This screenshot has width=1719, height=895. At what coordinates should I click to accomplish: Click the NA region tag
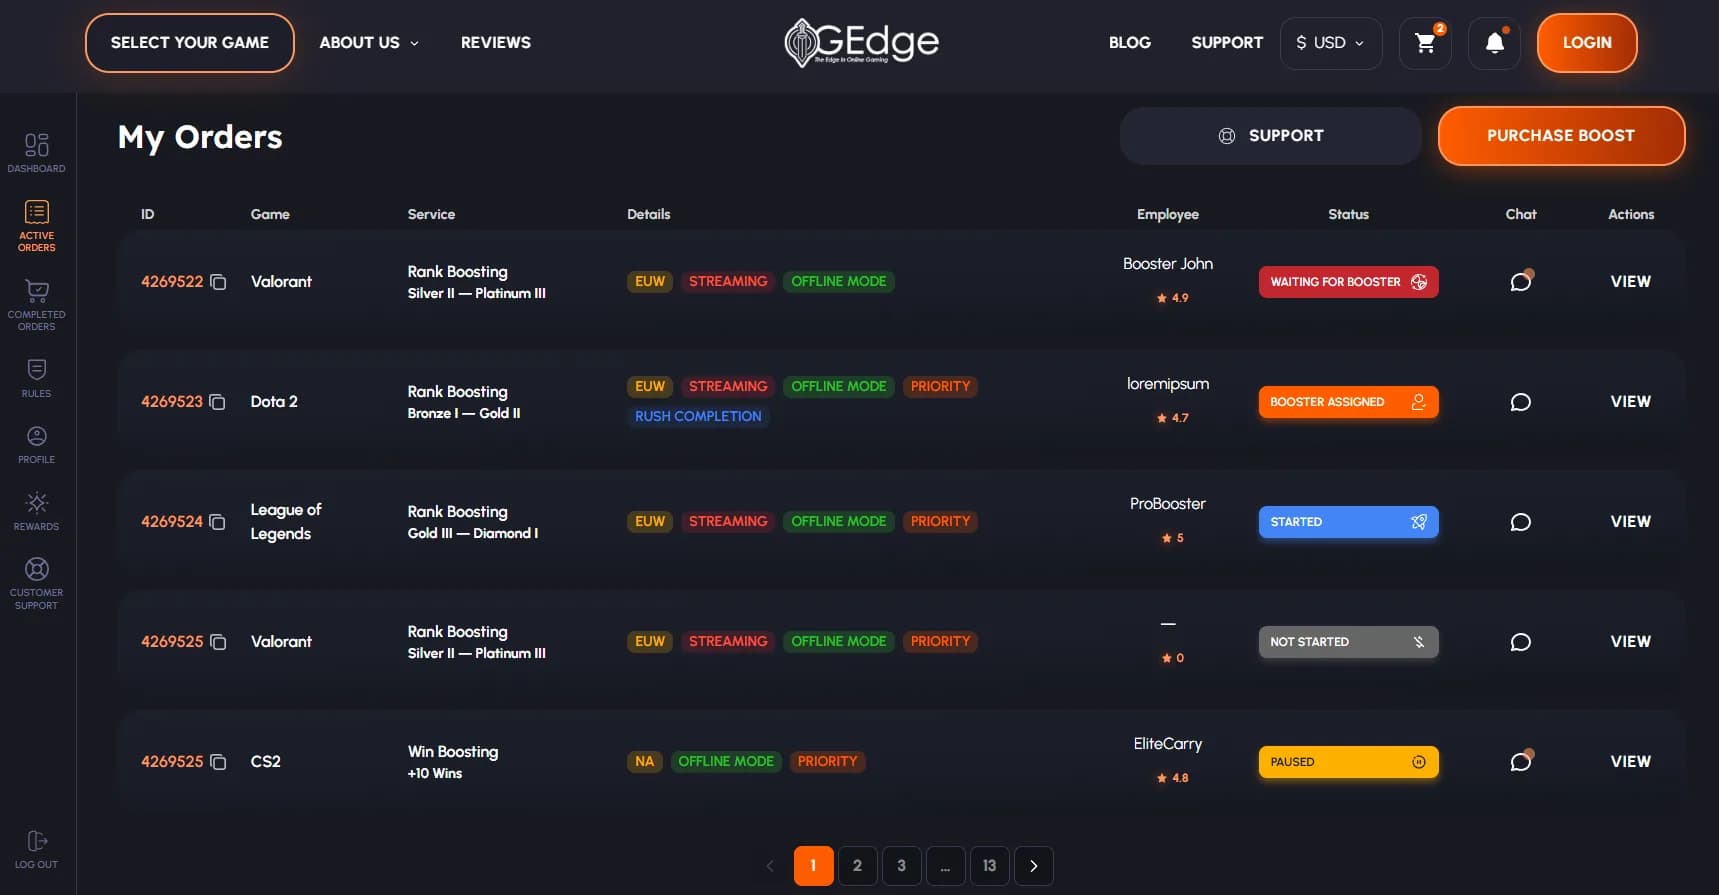click(644, 761)
